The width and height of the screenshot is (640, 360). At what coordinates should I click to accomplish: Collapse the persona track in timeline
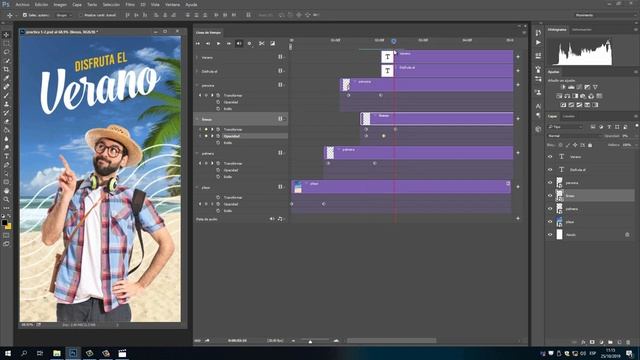coord(198,85)
